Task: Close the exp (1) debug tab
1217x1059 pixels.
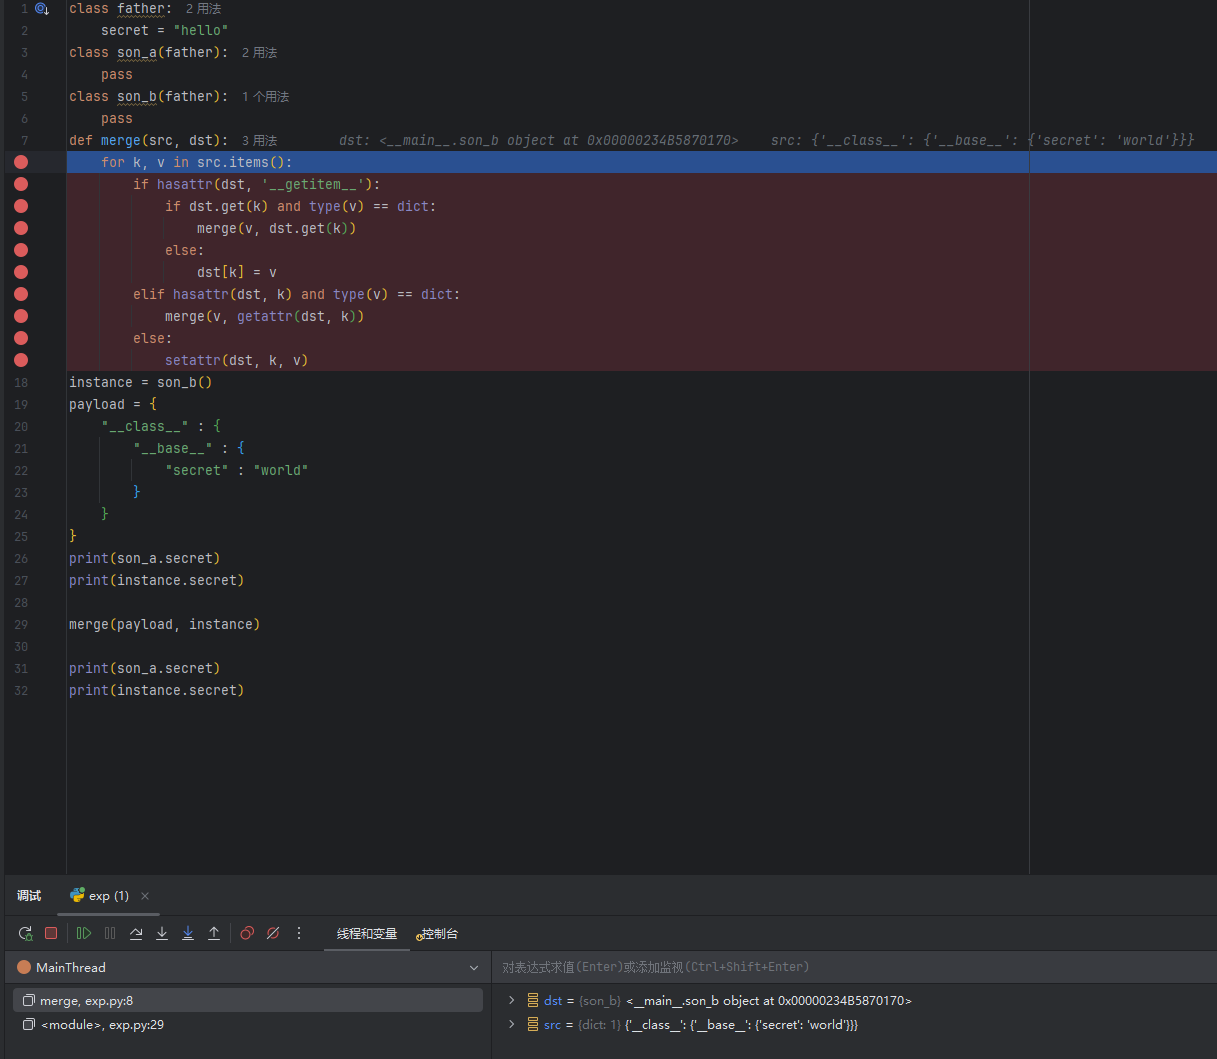Action: click(x=145, y=896)
